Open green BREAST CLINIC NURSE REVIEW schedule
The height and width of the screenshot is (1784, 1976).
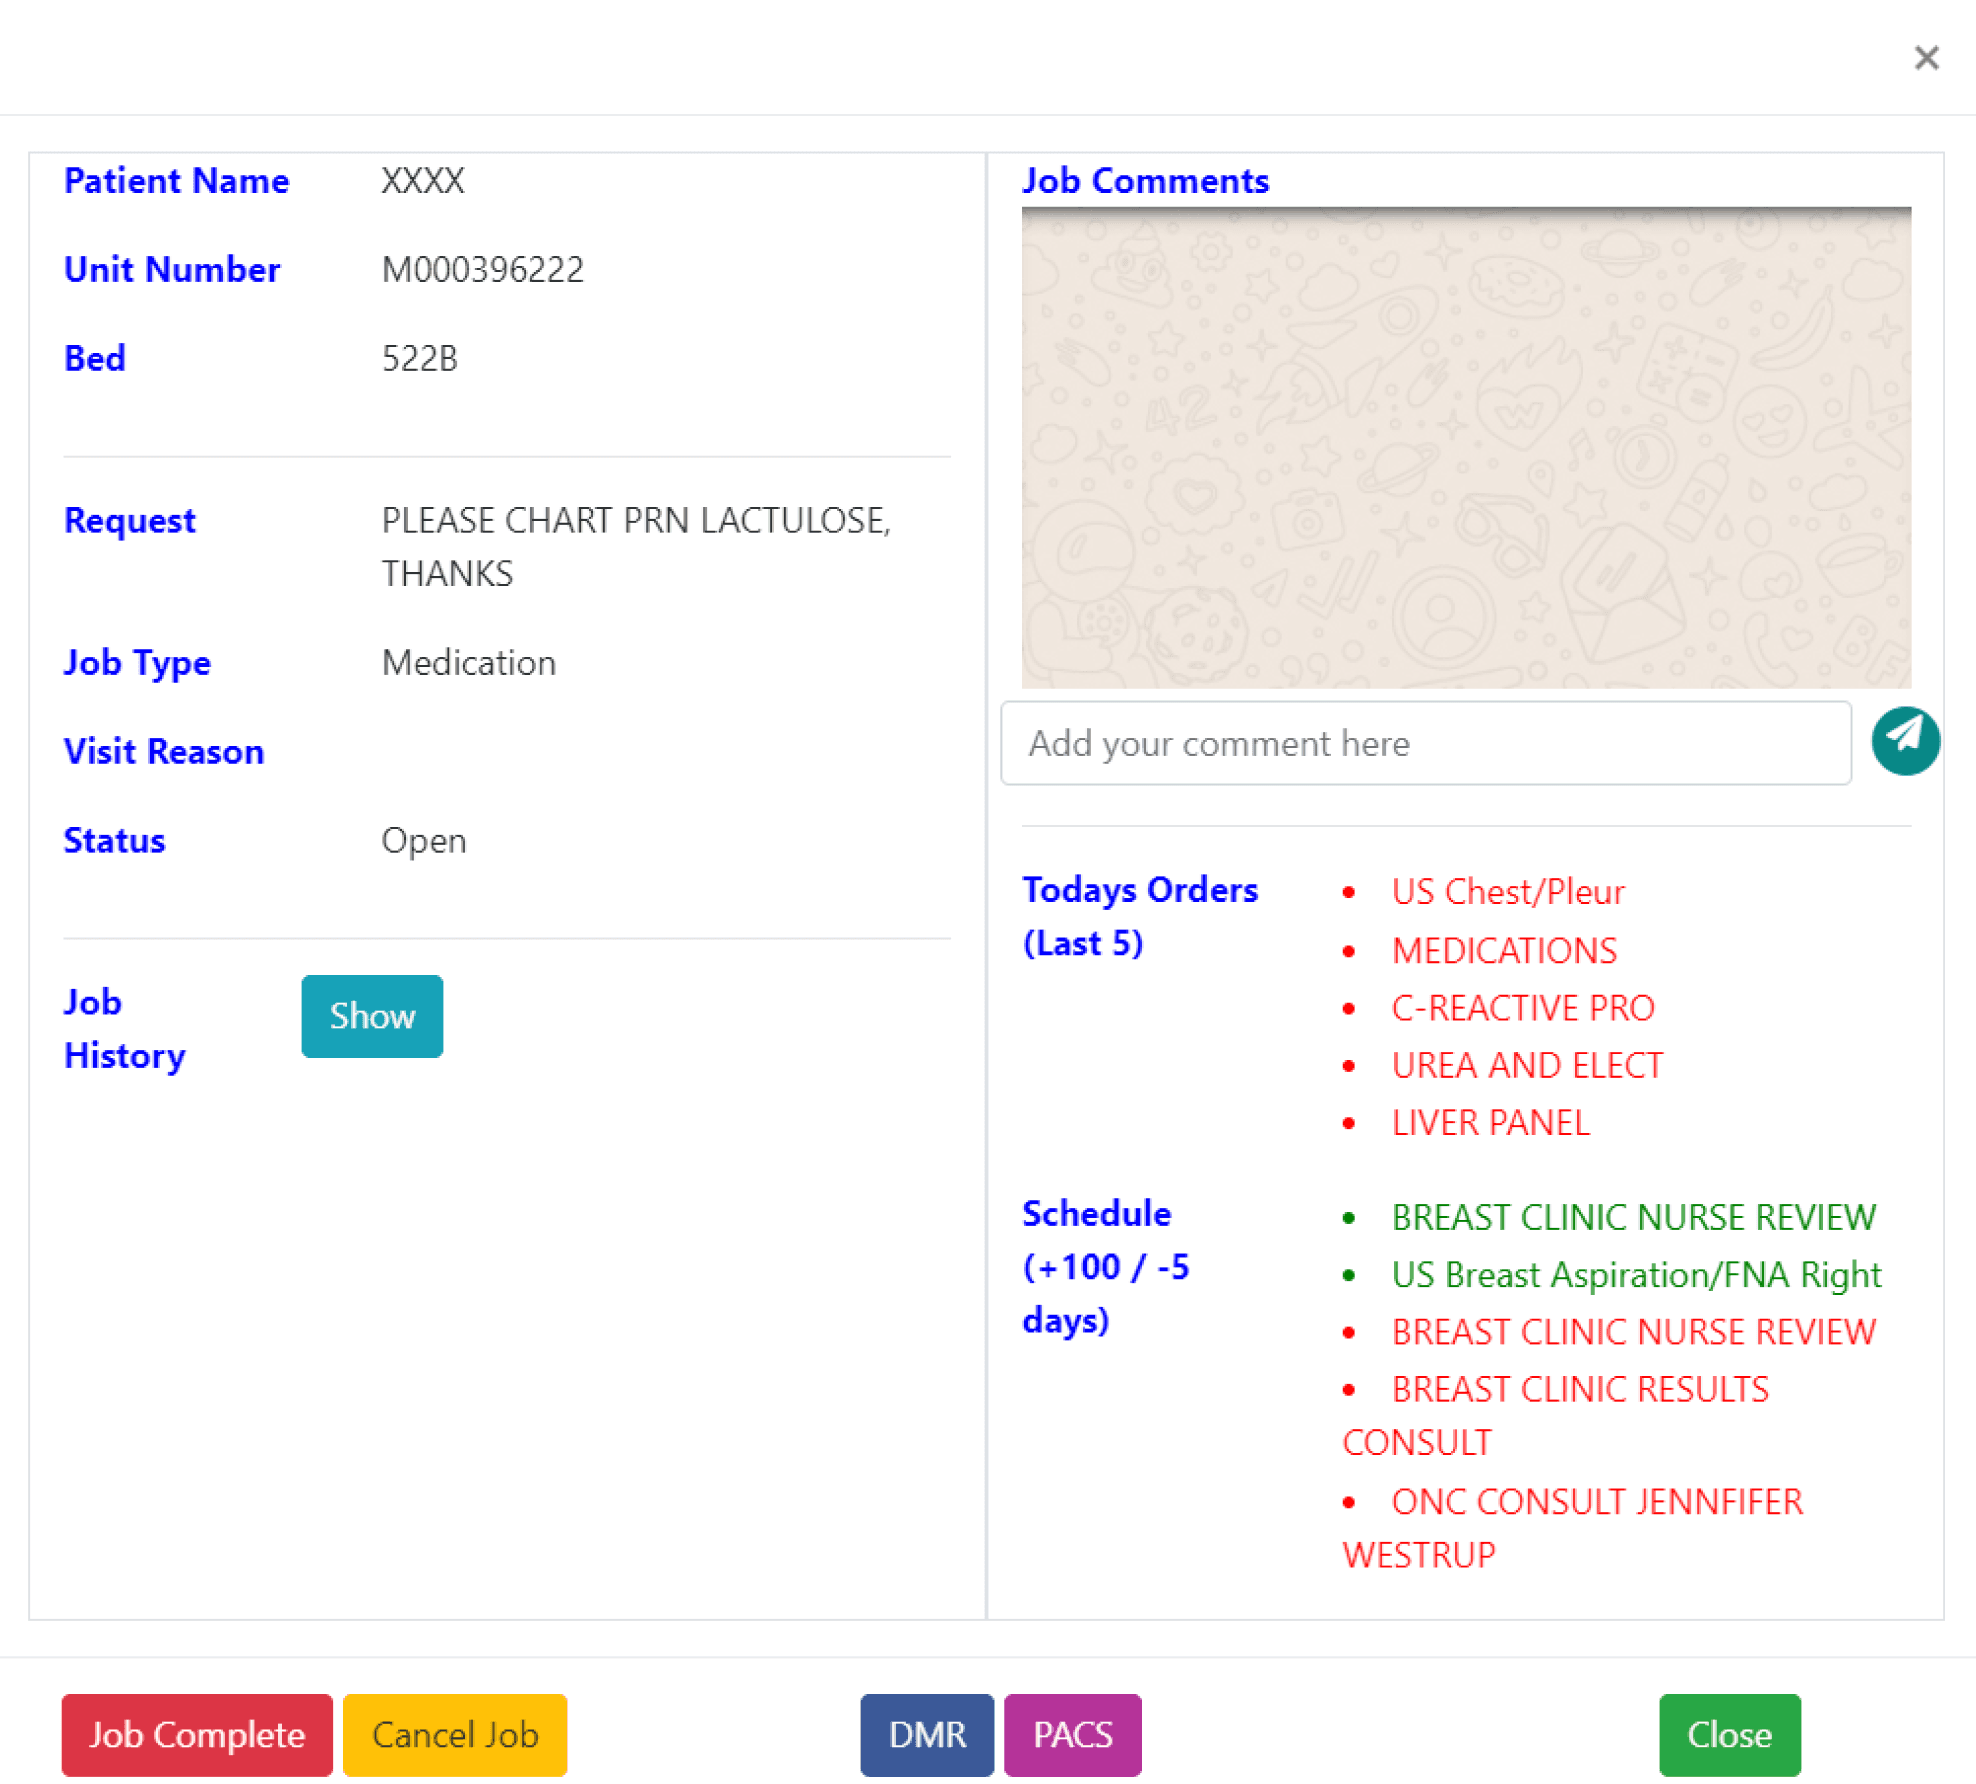(x=1632, y=1217)
